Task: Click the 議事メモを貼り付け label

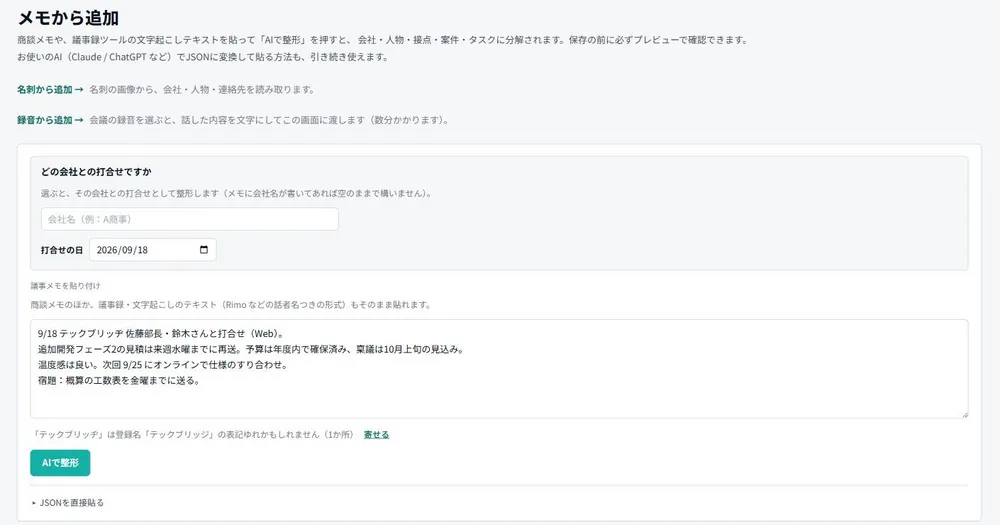Action: (x=66, y=286)
